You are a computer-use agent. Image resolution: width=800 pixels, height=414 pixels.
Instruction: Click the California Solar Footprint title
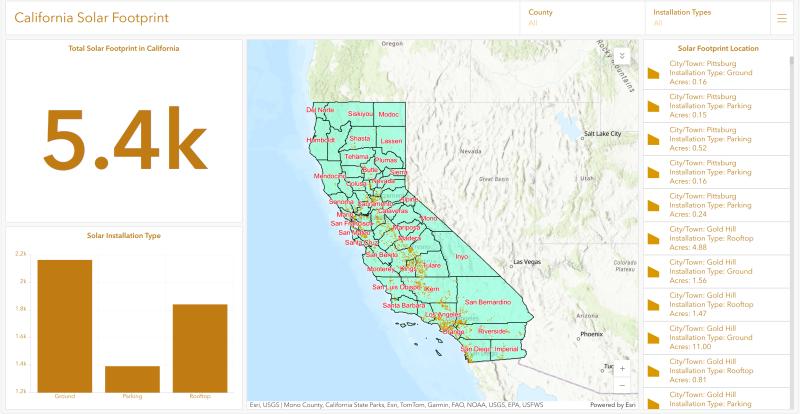point(91,18)
